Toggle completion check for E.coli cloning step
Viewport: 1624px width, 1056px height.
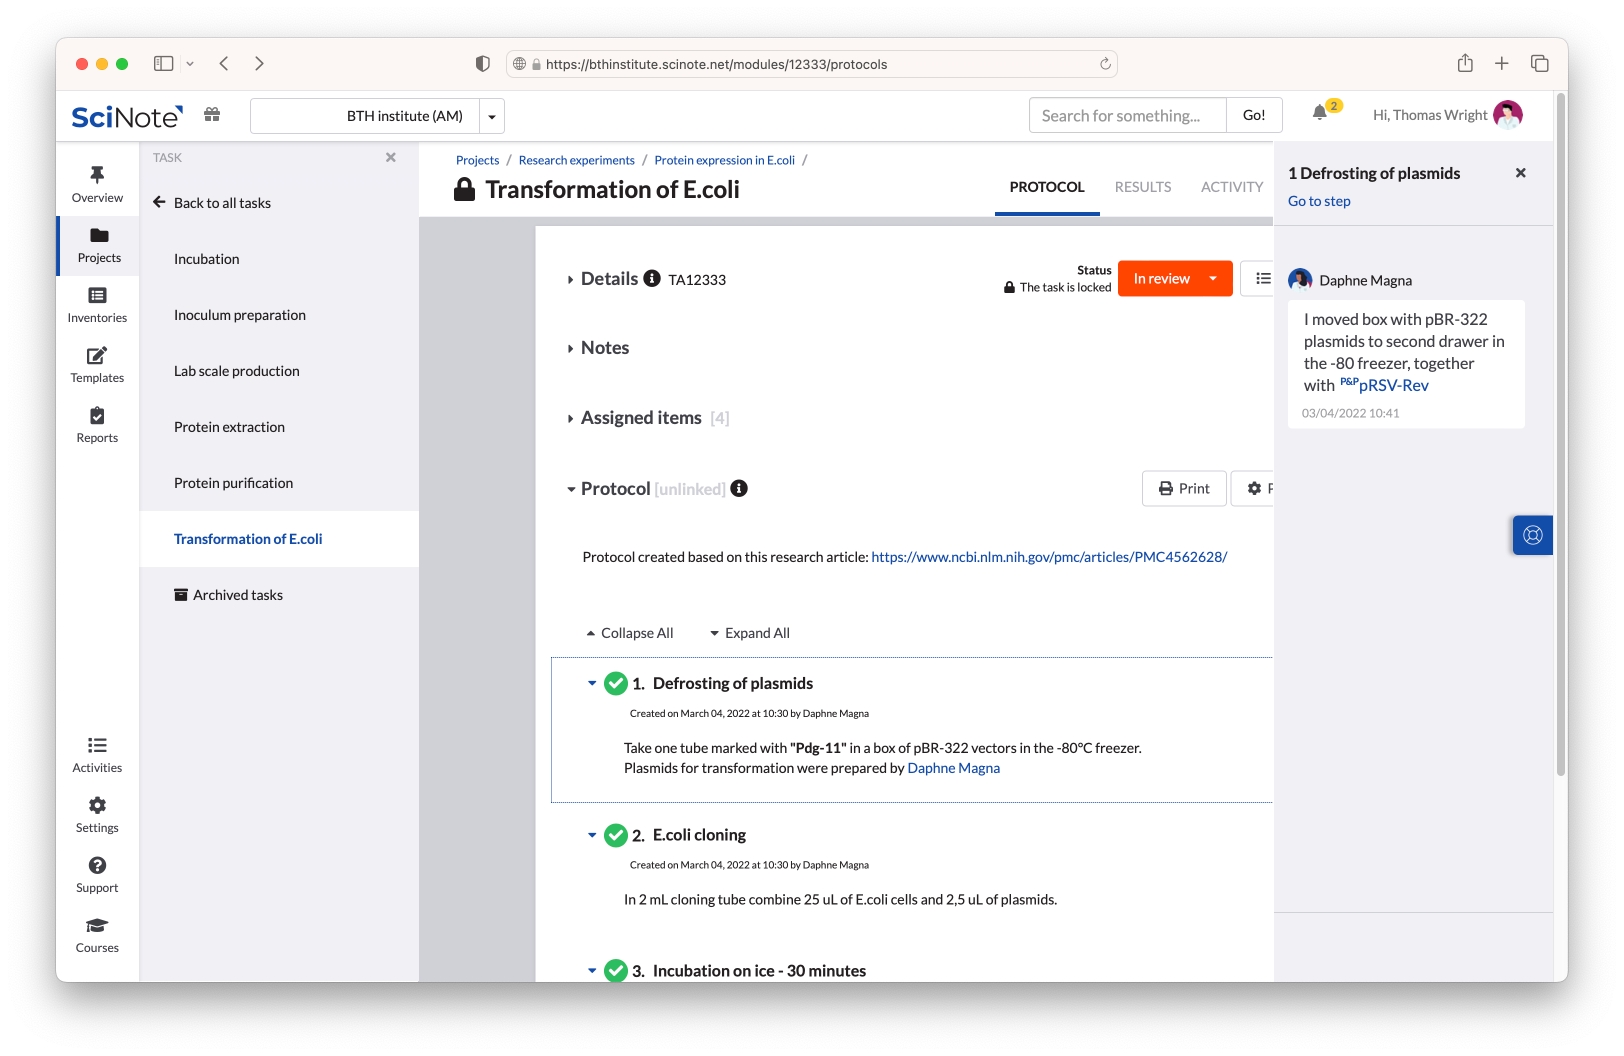pos(616,835)
